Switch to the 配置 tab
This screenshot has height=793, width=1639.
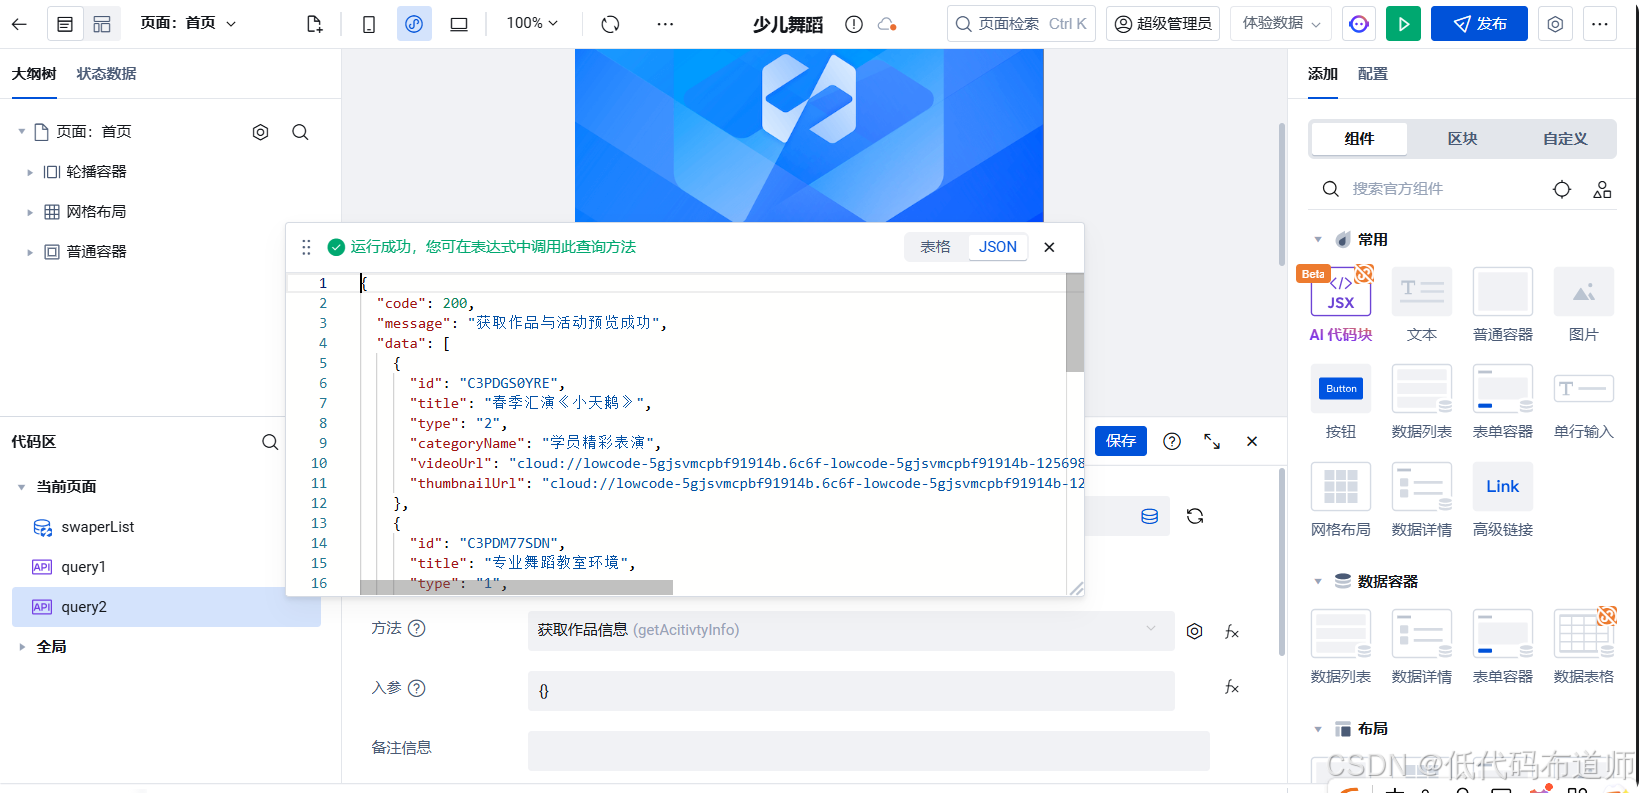click(x=1373, y=74)
